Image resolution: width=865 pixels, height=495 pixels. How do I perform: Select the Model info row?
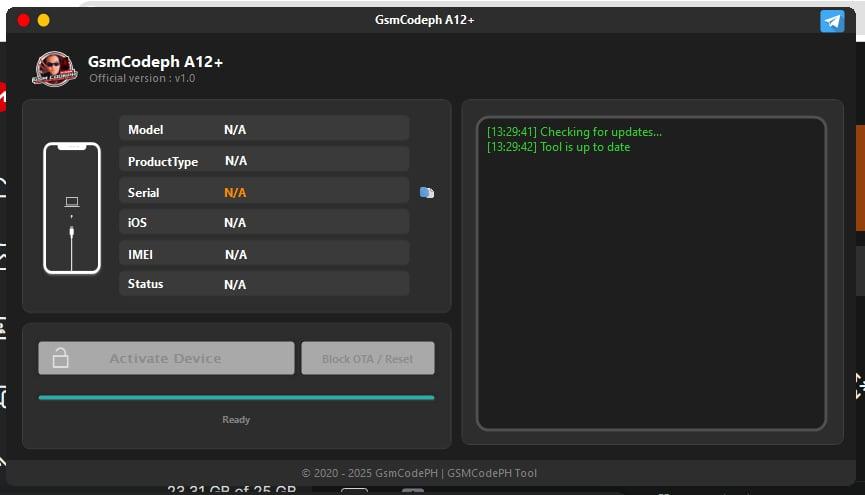coord(264,129)
